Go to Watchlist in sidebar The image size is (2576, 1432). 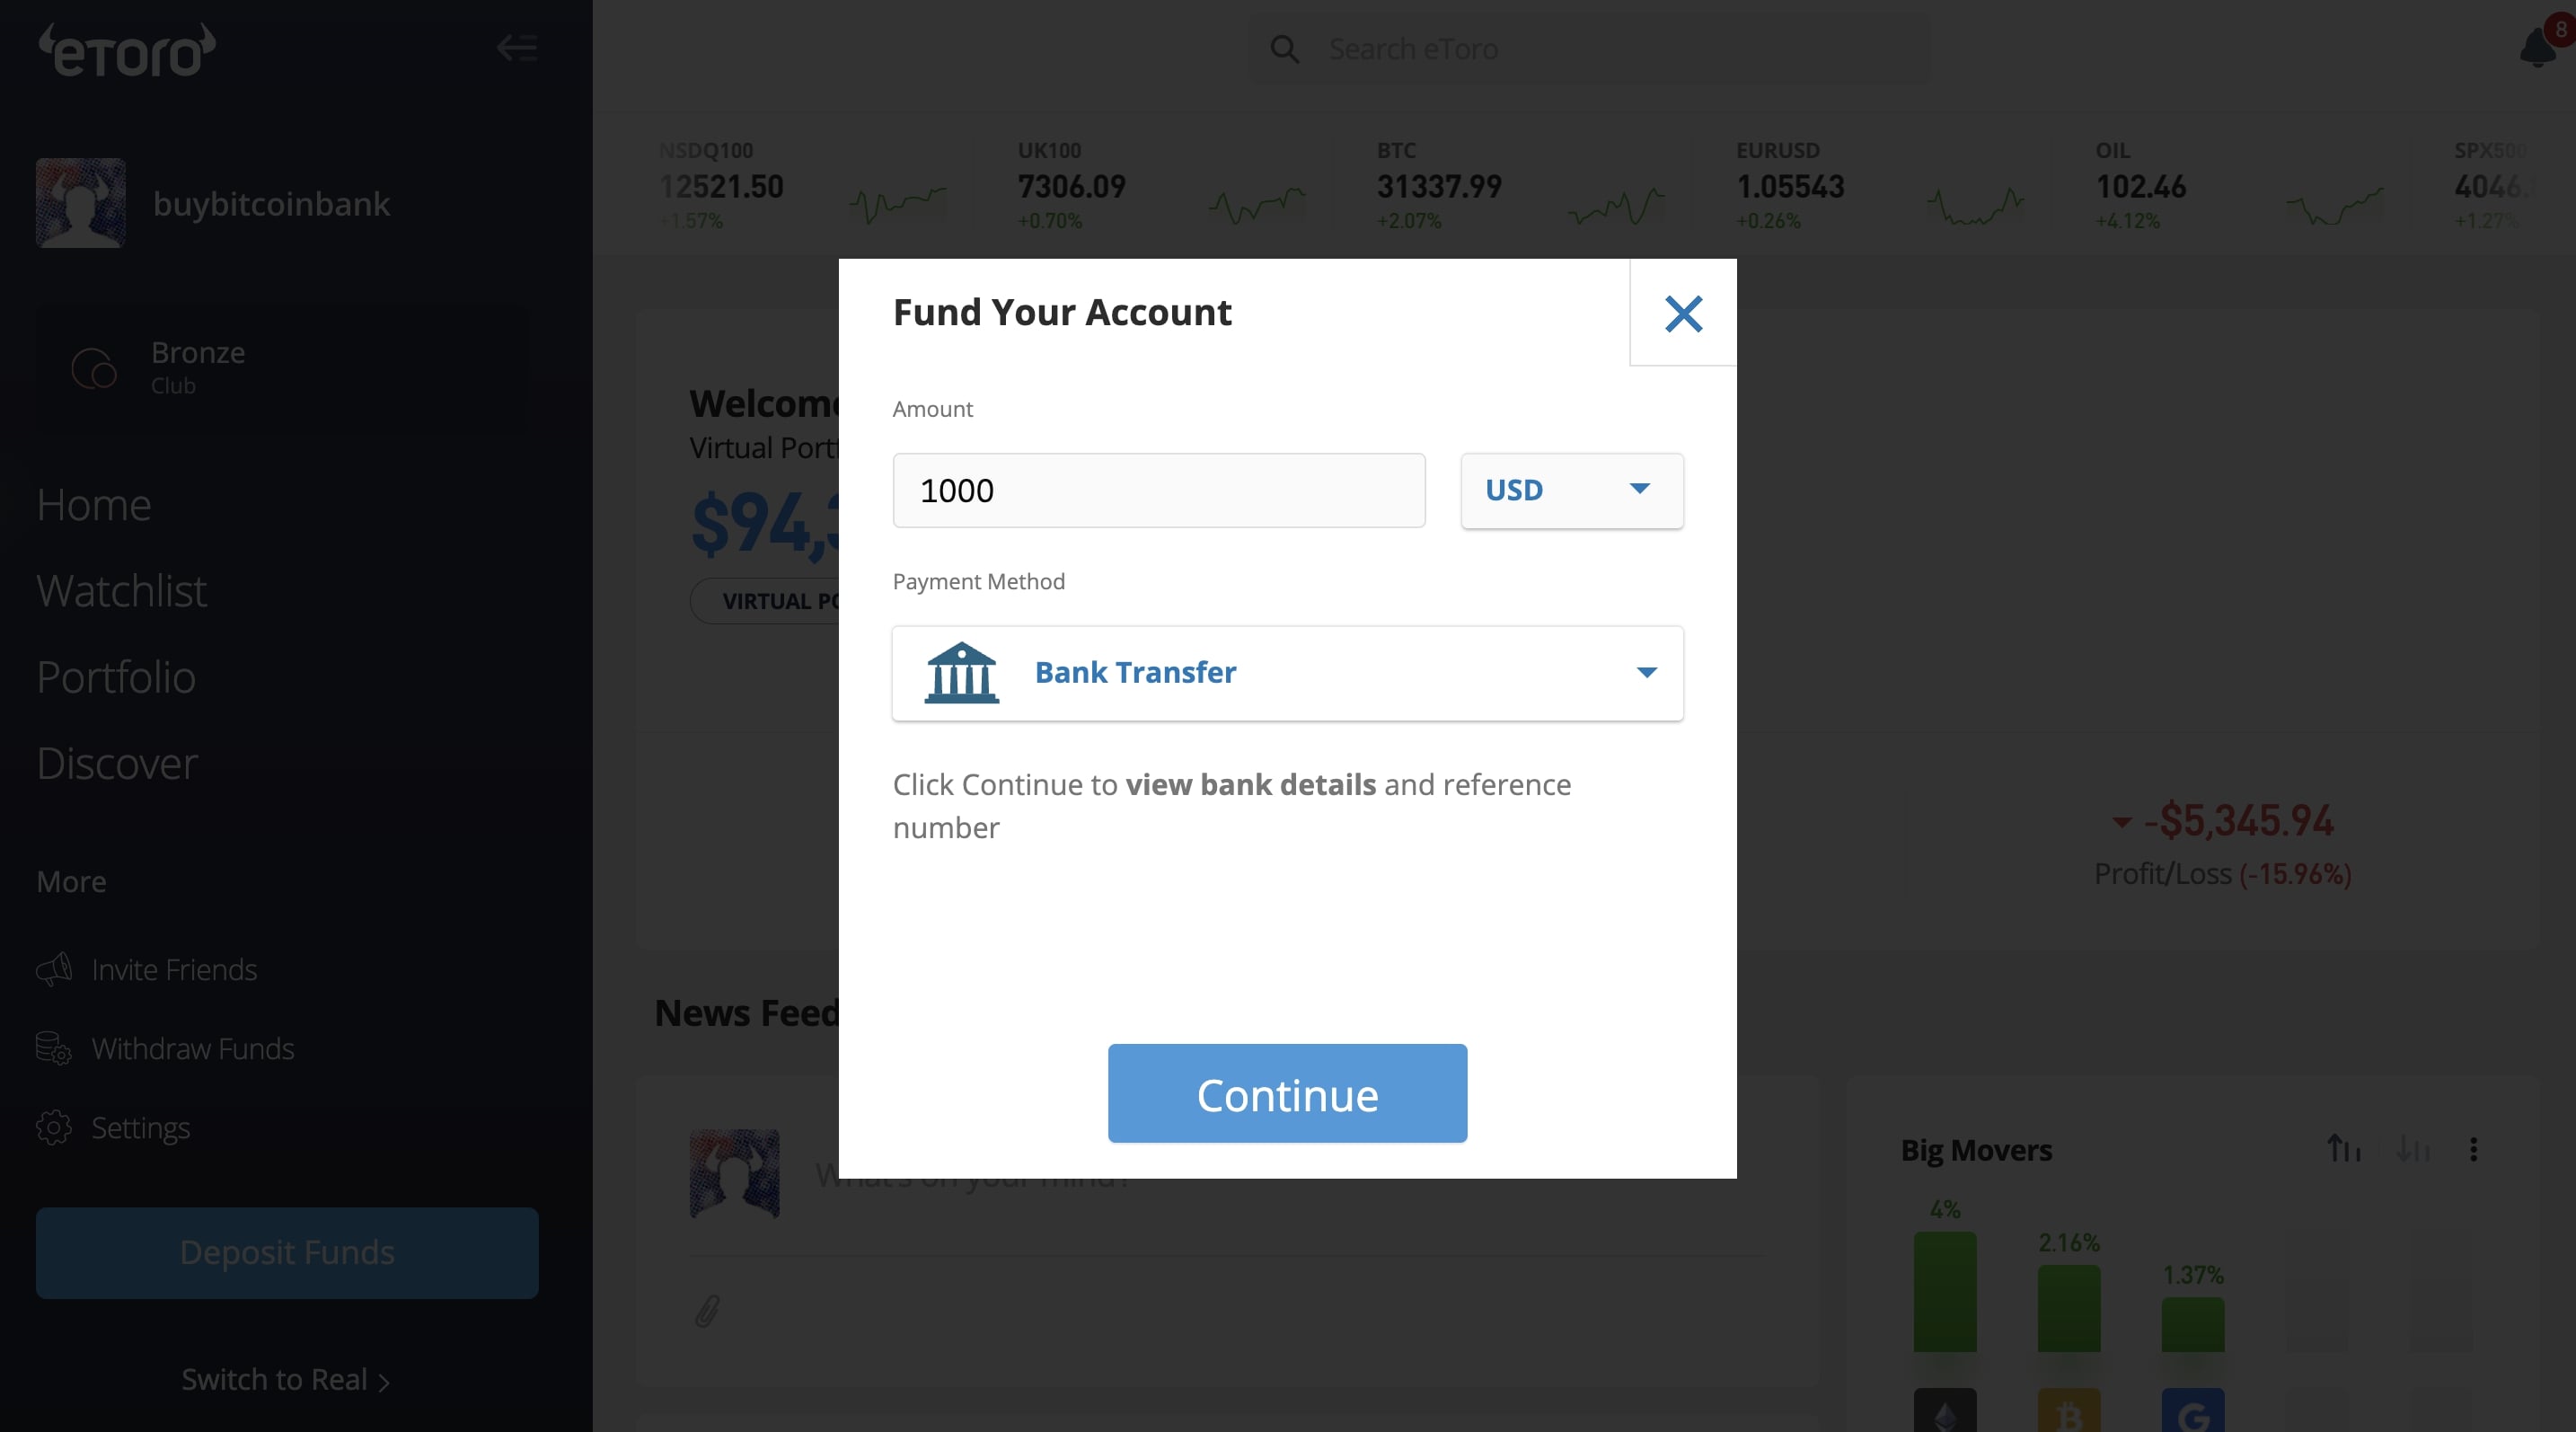122,590
